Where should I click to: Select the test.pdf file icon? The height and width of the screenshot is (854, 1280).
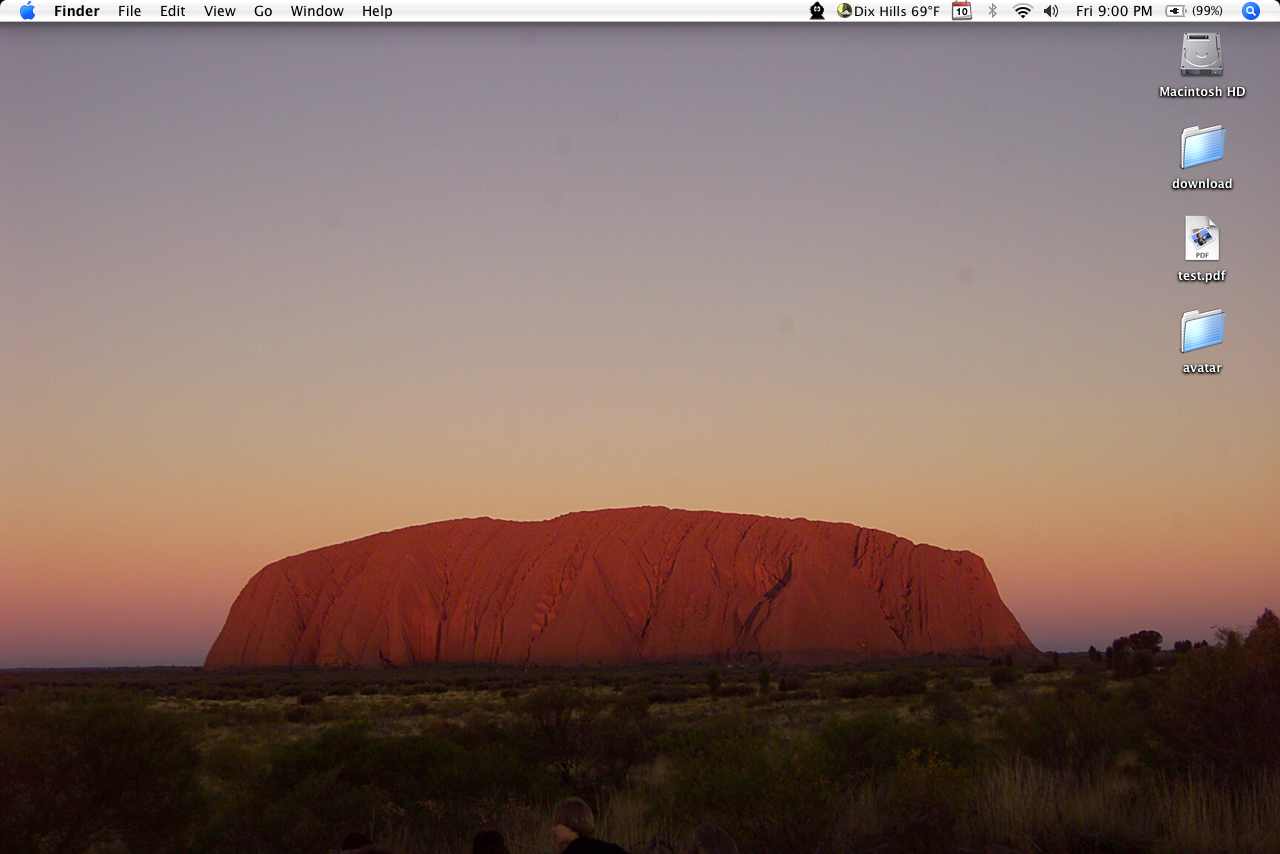(1201, 239)
